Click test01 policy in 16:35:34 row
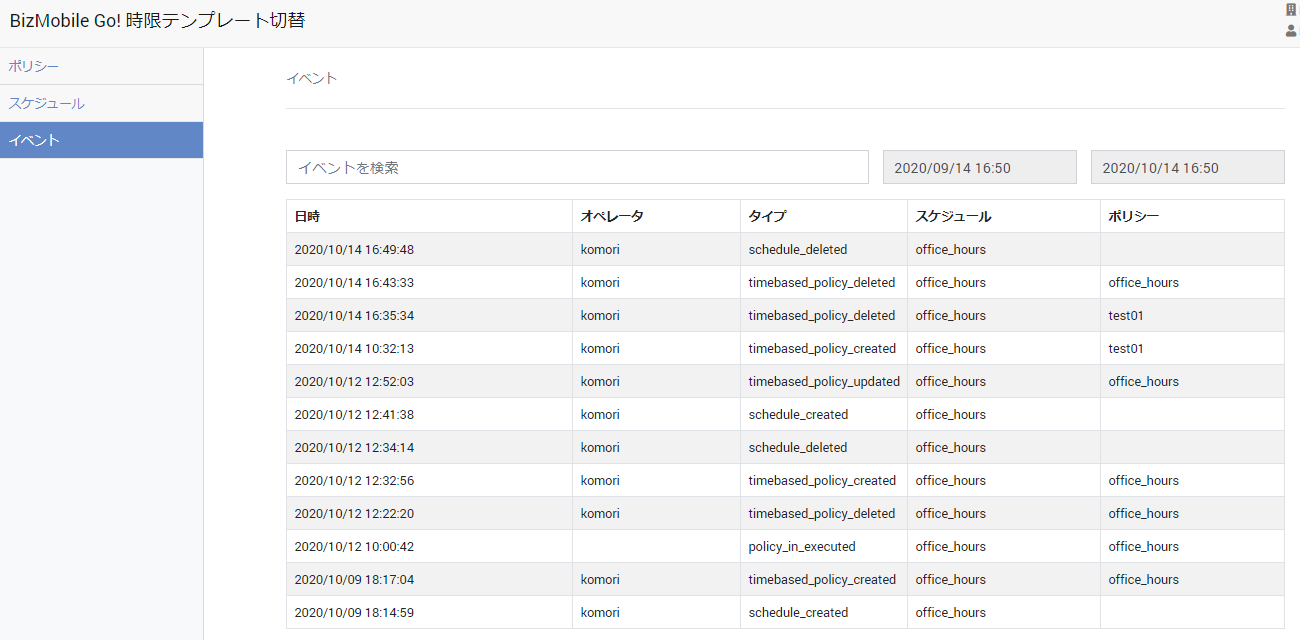 (x=1126, y=315)
